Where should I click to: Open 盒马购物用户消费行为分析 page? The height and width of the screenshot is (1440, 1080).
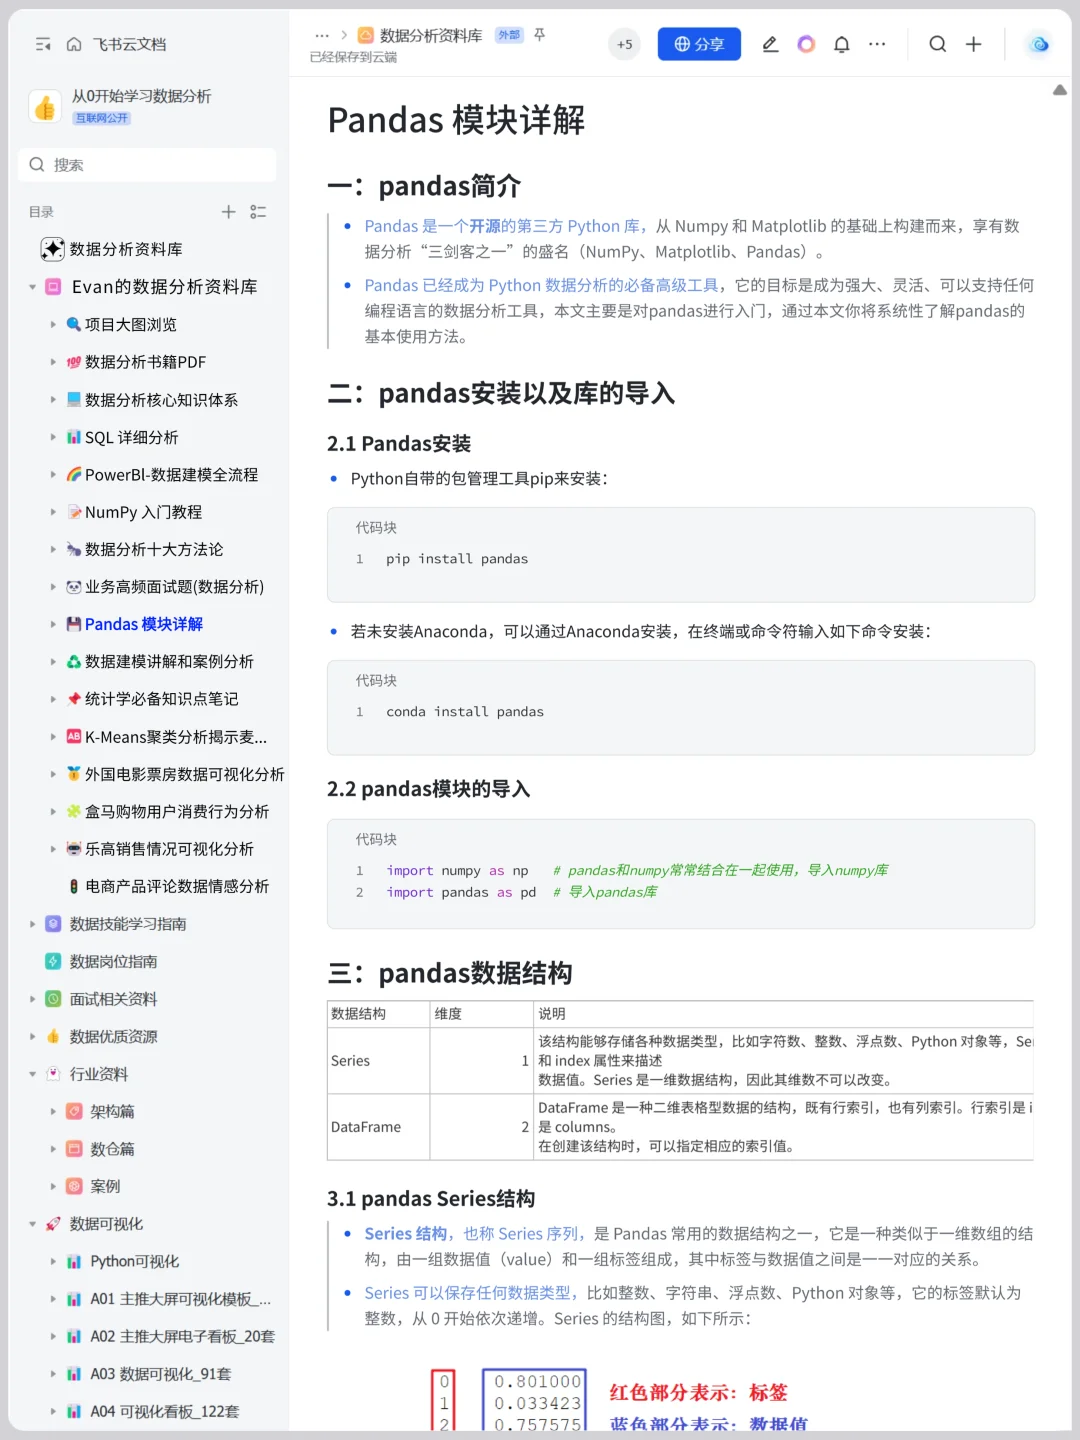tap(177, 812)
